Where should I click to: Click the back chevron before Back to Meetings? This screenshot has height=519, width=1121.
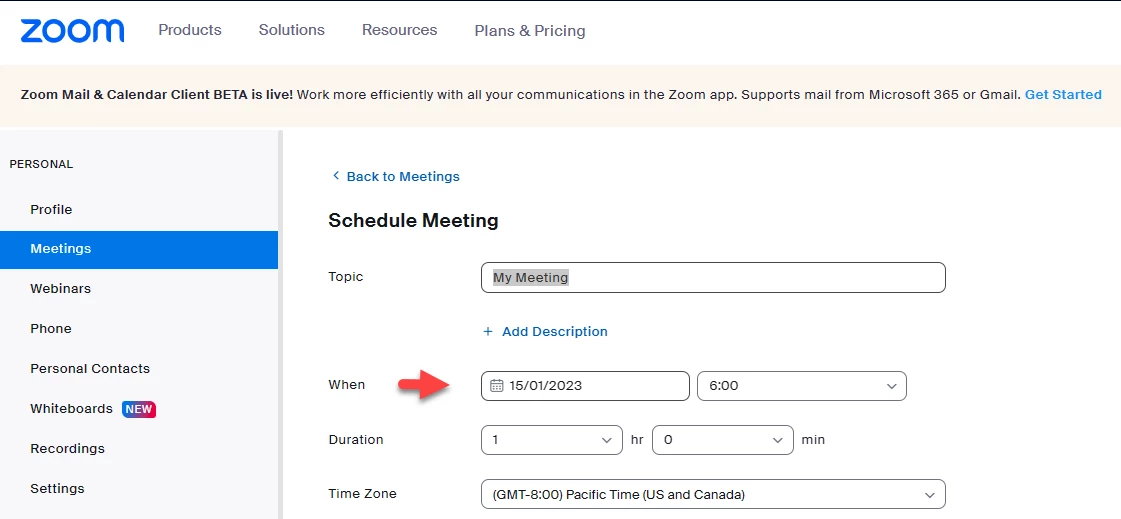click(x=336, y=176)
